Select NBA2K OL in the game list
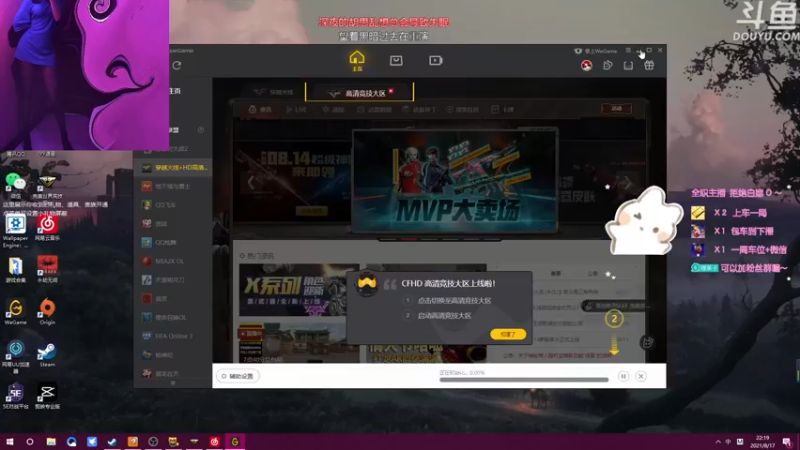This screenshot has height=450, width=800. click(x=173, y=261)
